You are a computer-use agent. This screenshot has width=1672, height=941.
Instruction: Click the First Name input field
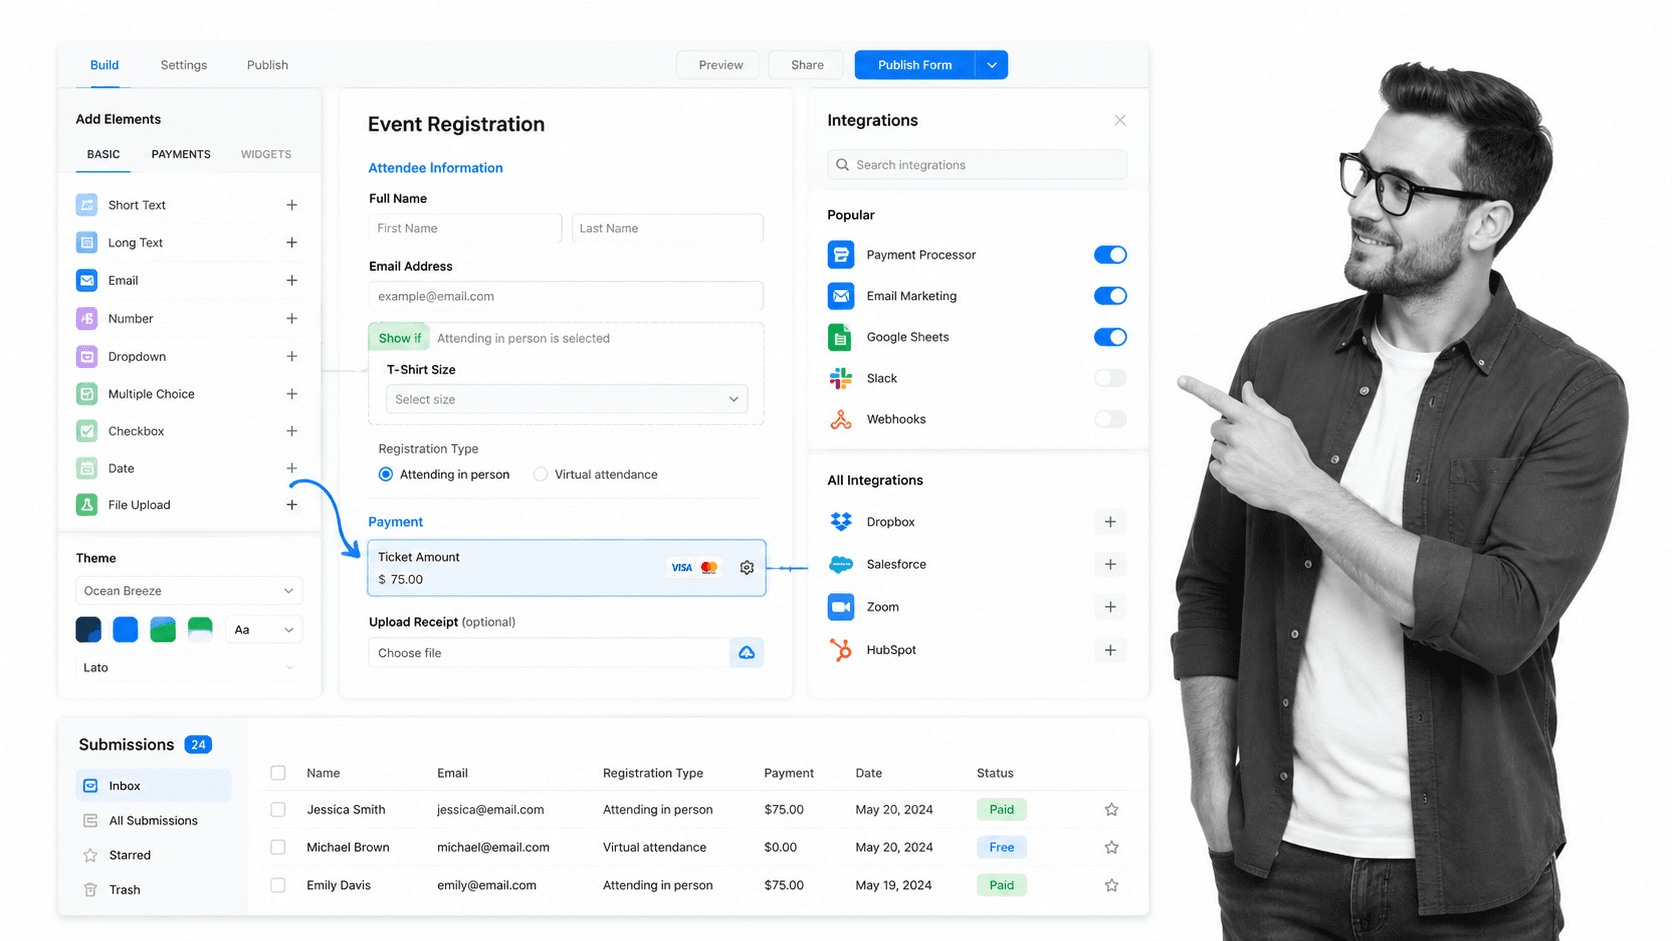pos(465,228)
